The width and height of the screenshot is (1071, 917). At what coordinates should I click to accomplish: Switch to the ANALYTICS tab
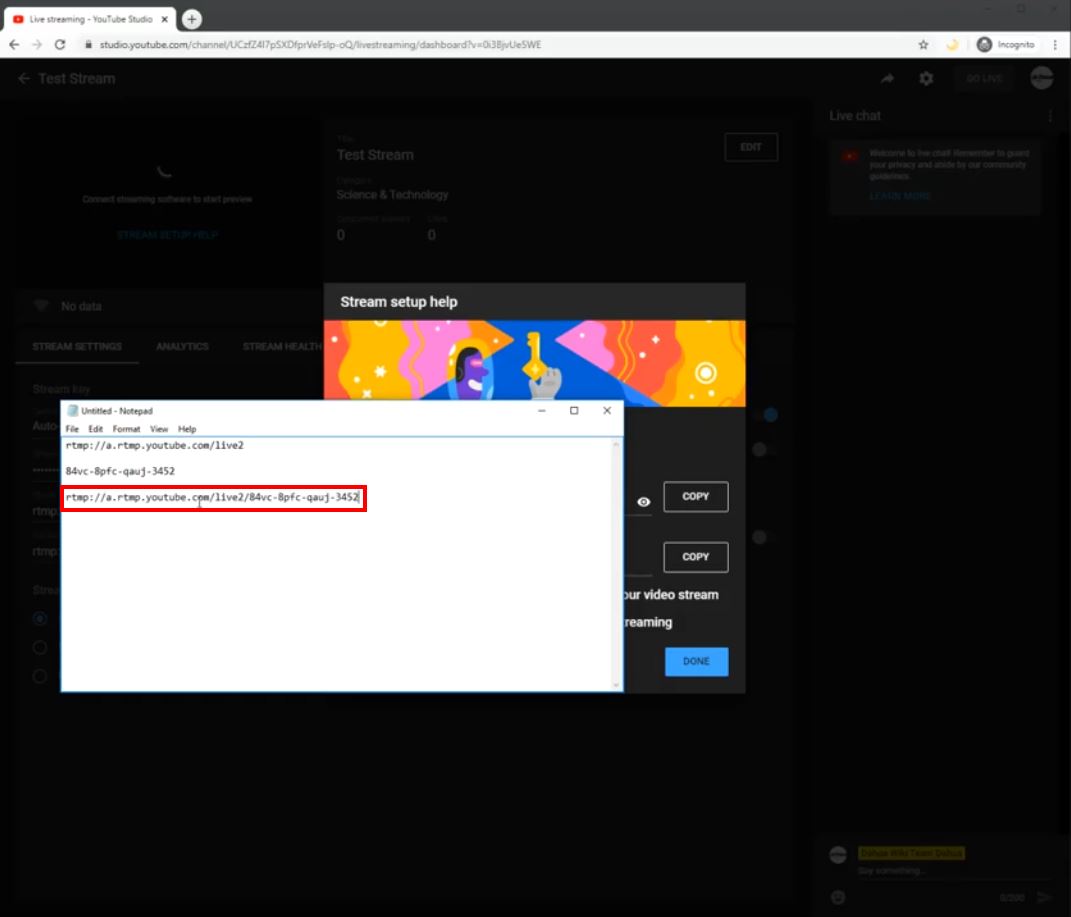point(182,346)
